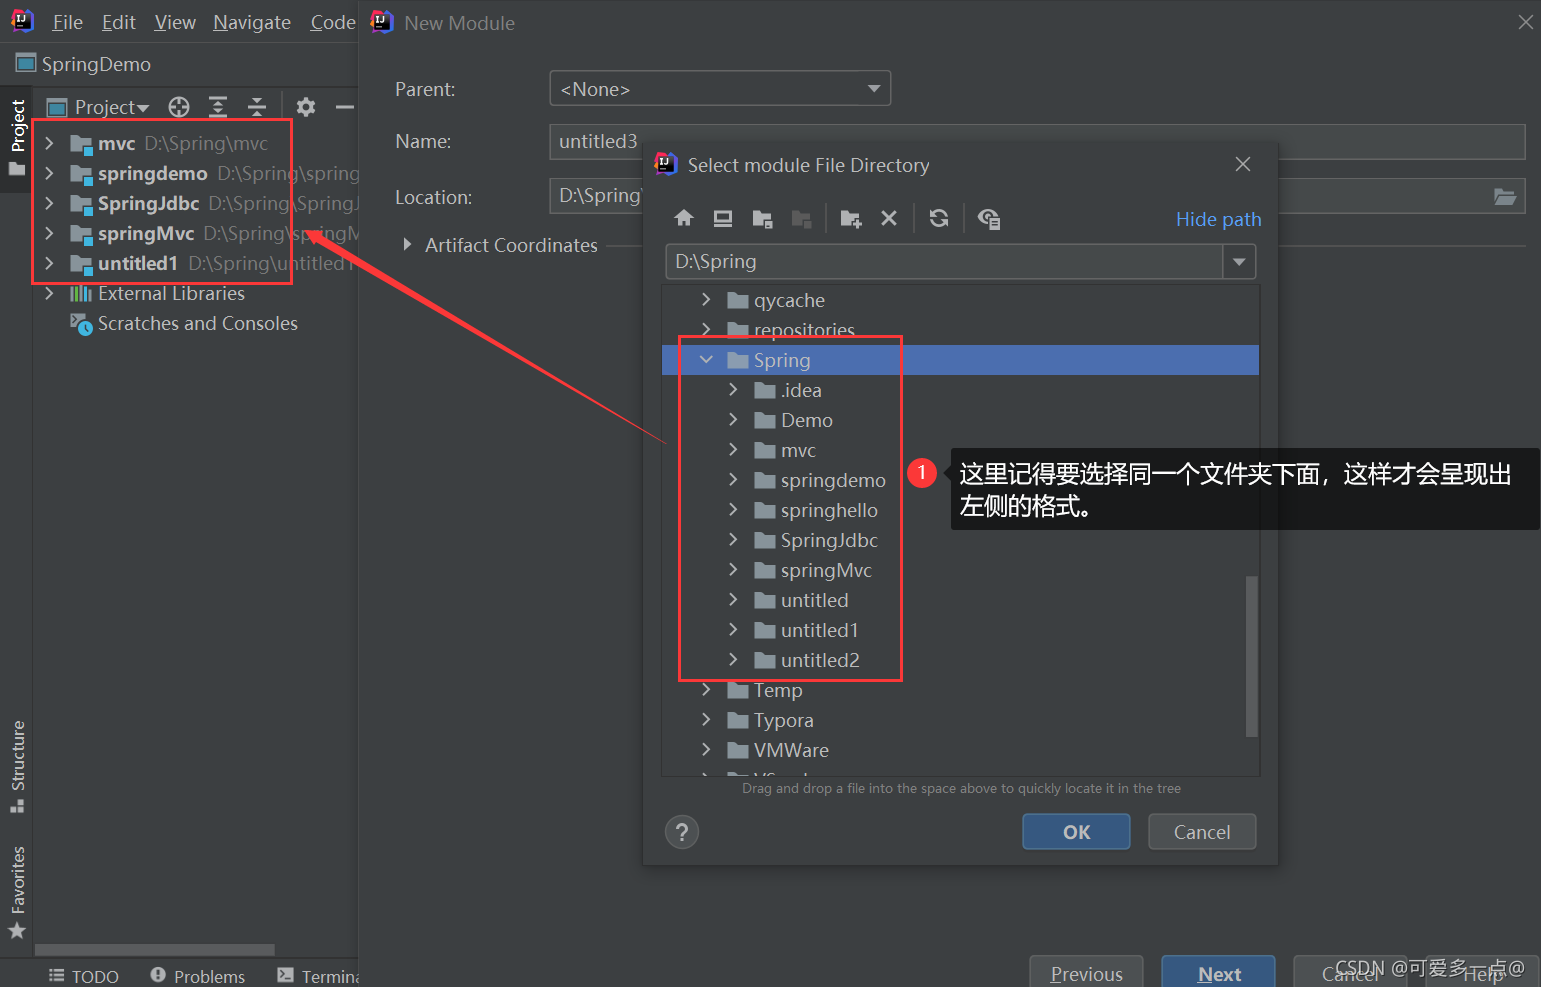Expand the springdemo module in Project panel
1541x987 pixels.
tap(49, 173)
